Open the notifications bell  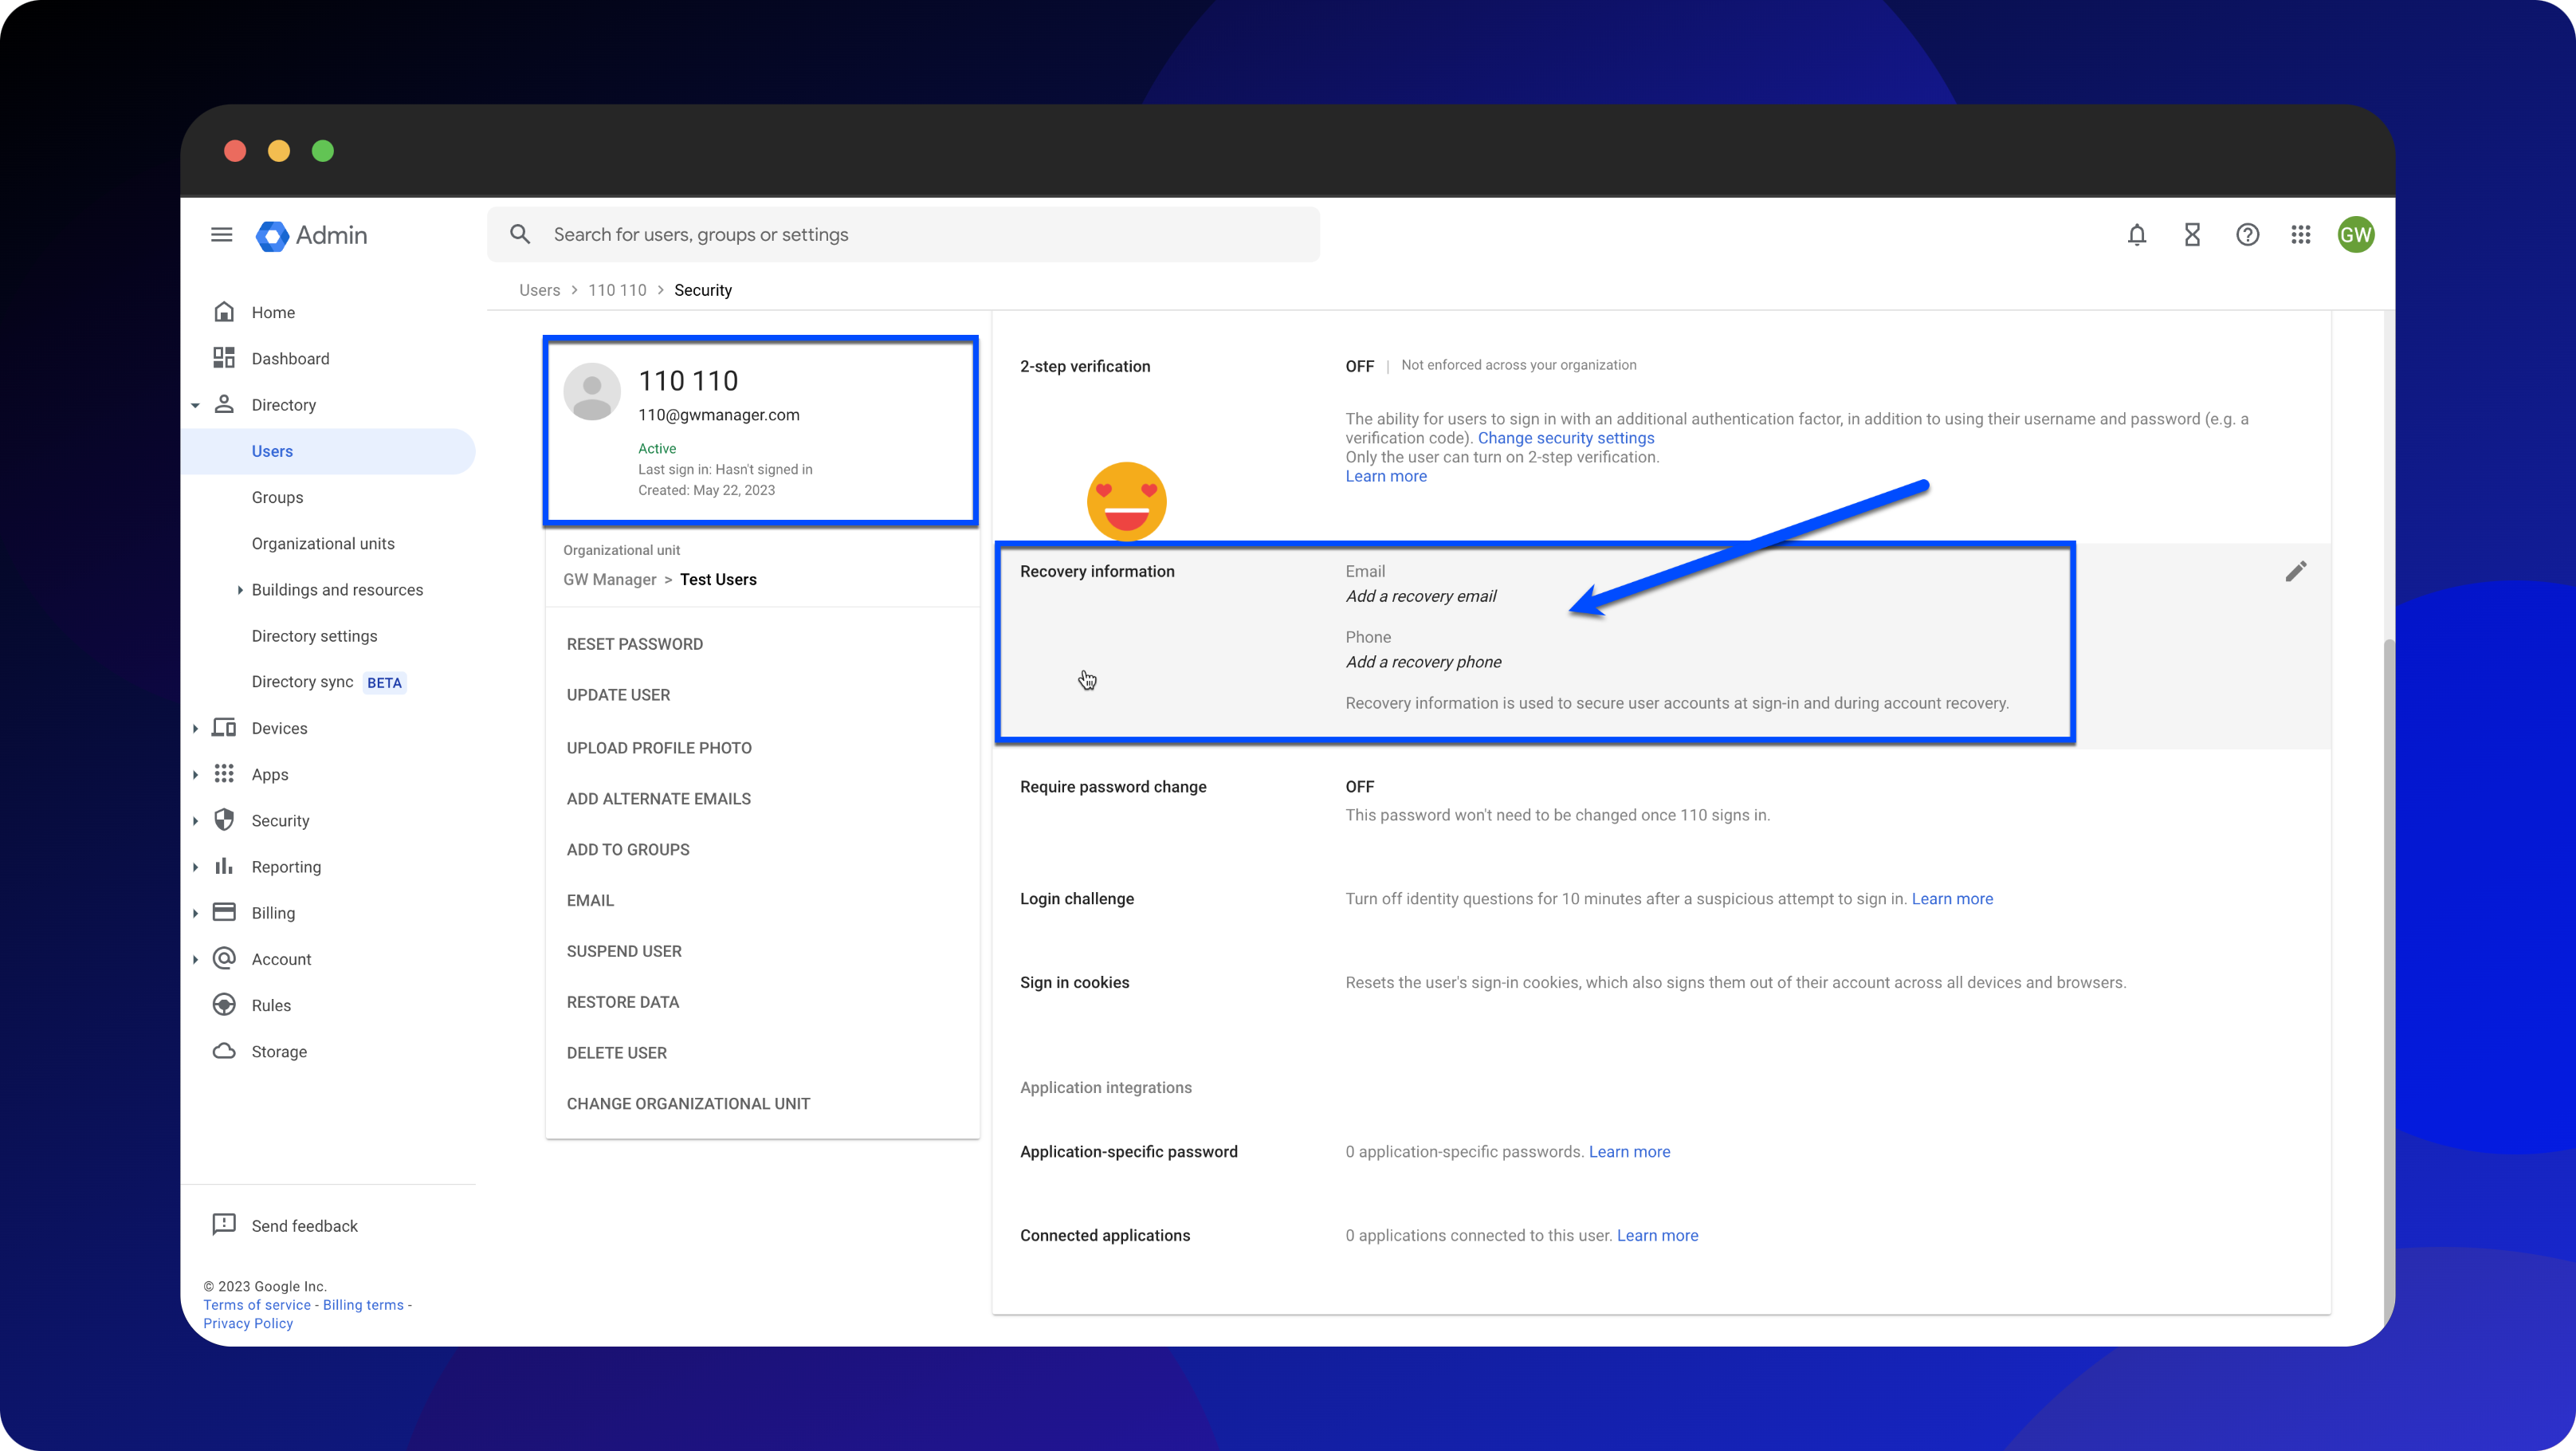click(2136, 235)
